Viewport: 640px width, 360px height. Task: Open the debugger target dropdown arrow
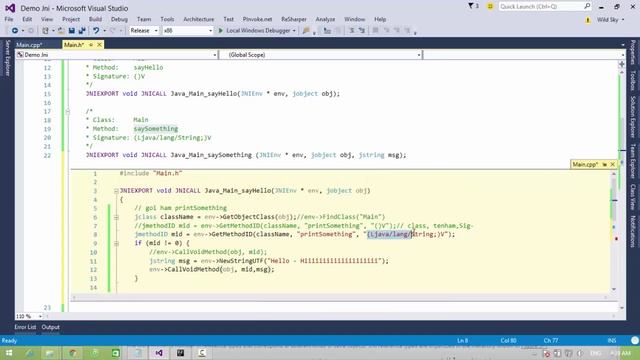point(294,31)
